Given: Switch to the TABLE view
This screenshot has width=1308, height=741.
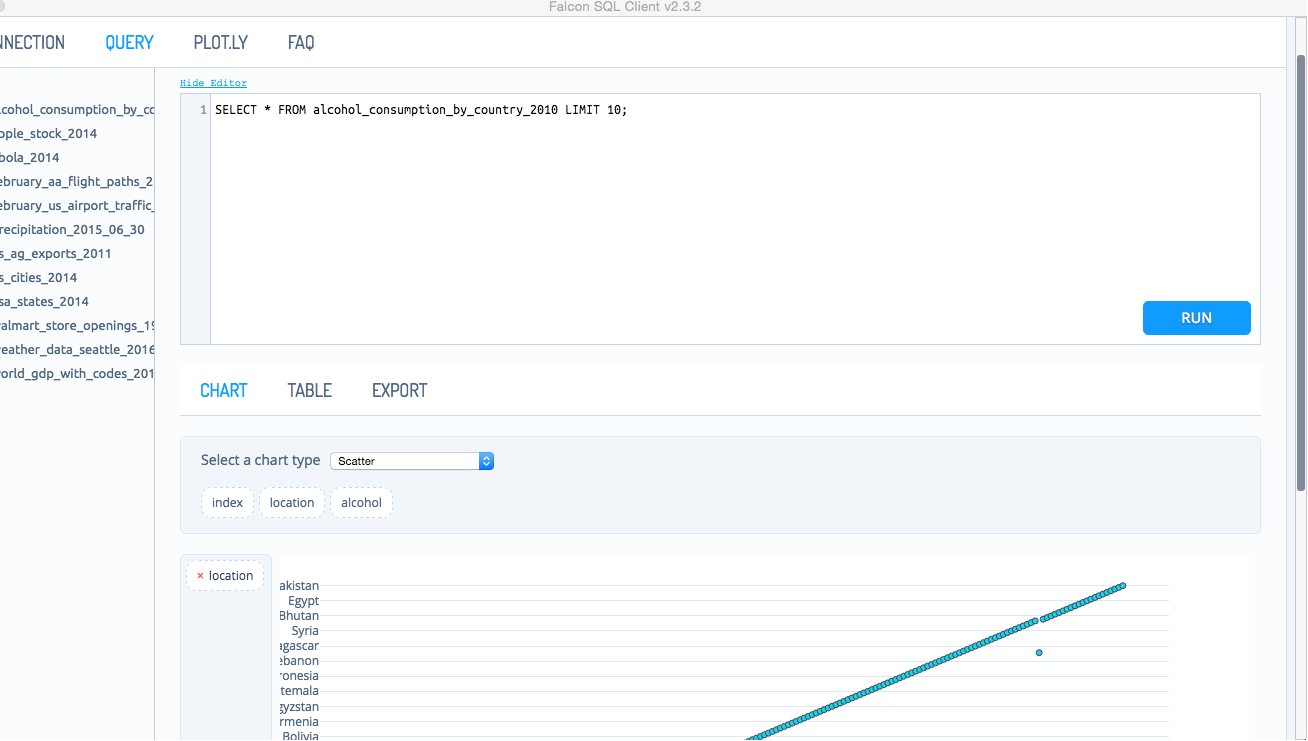Looking at the screenshot, I should click(309, 390).
